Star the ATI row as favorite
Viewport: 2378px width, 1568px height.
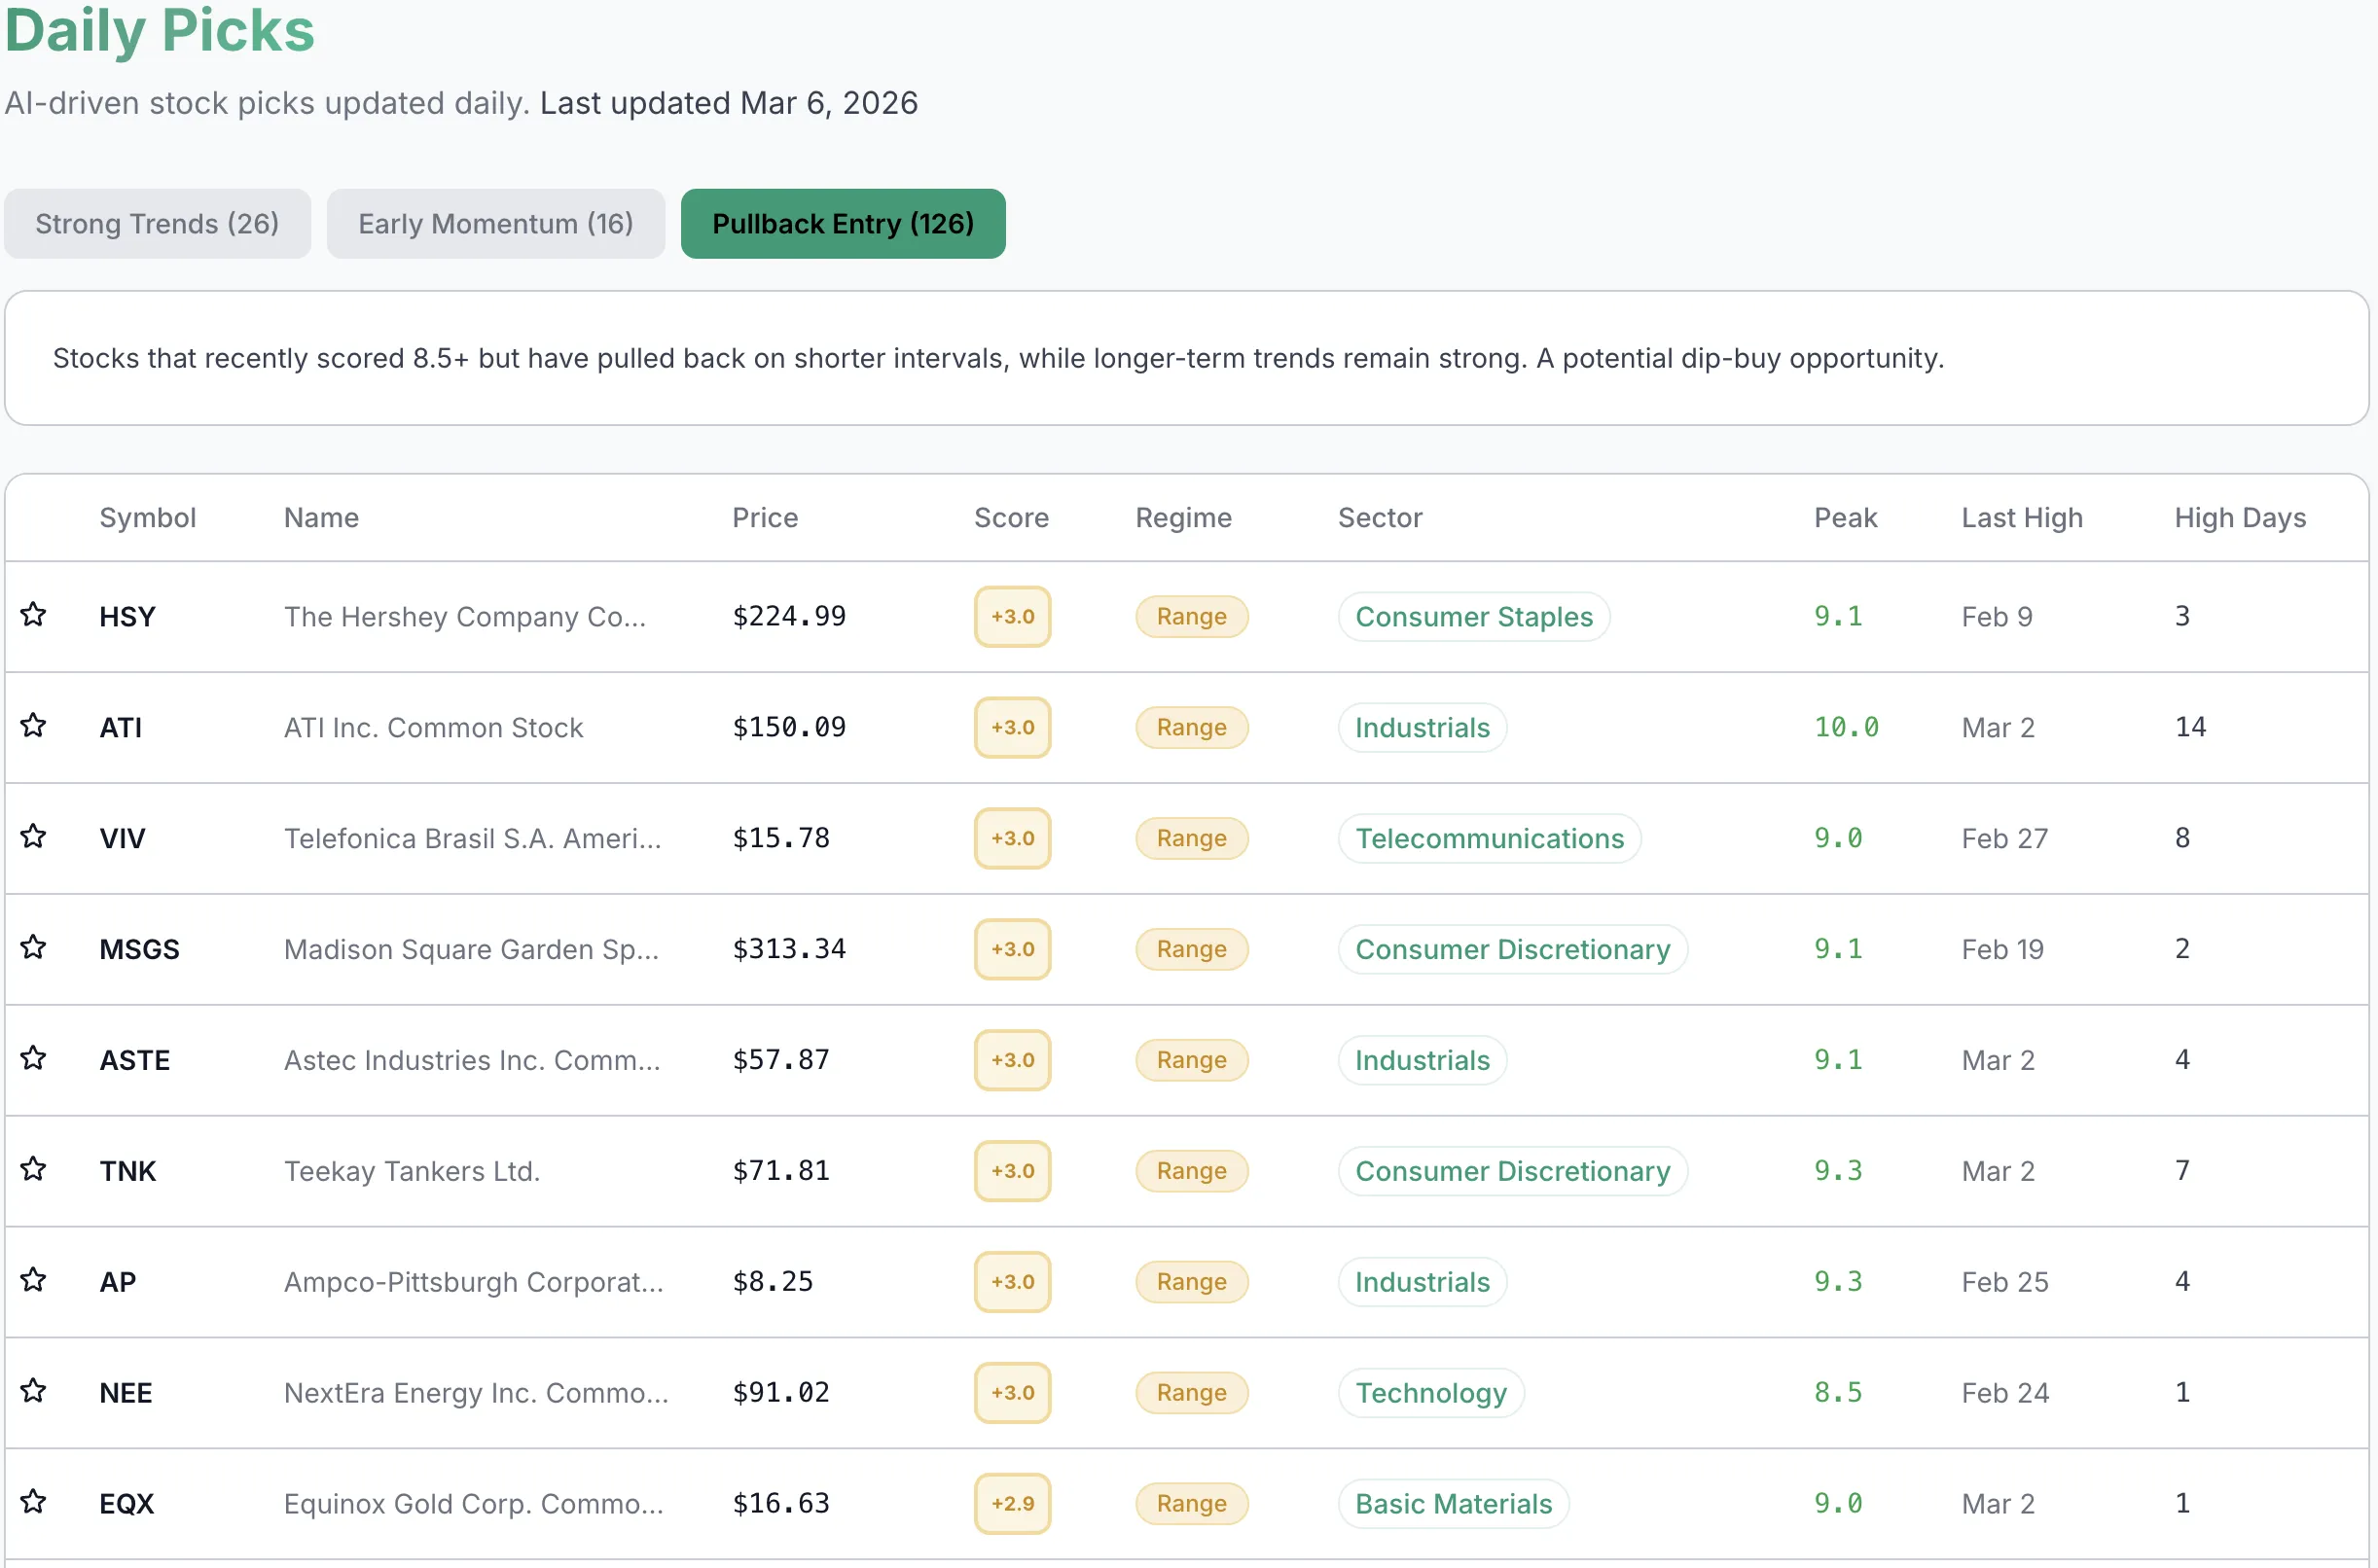click(x=34, y=725)
